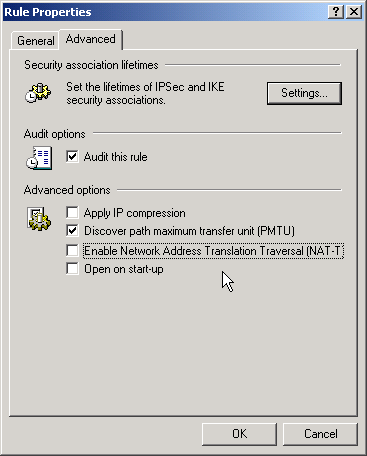This screenshot has height=456, width=367.
Task: Disable Discover path maximum transfer unit (PMTU)
Action: [x=72, y=230]
